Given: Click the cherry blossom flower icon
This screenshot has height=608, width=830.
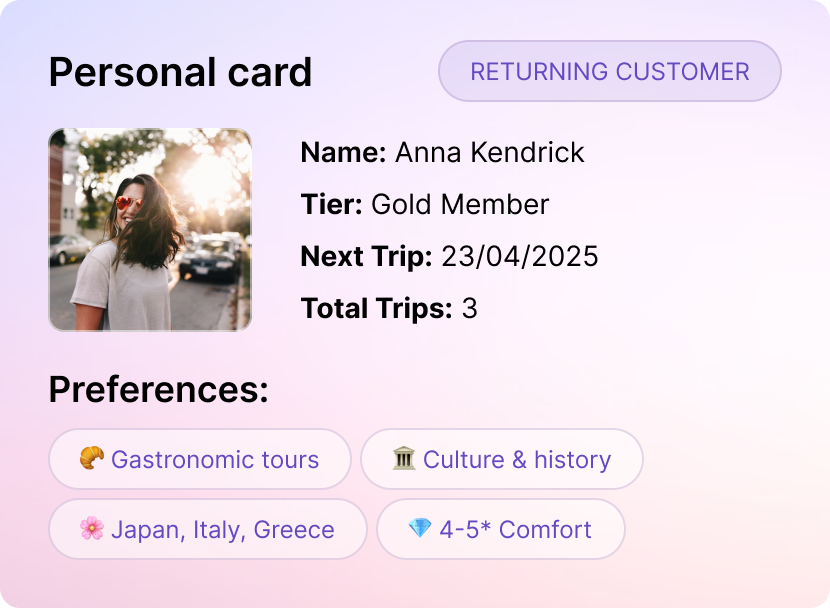Looking at the screenshot, I should tap(92, 529).
